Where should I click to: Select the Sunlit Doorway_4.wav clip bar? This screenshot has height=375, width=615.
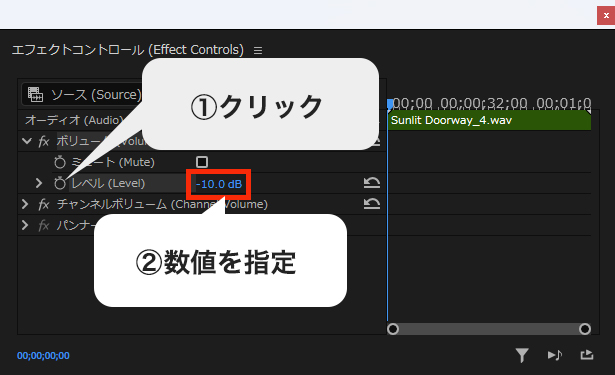(x=489, y=120)
